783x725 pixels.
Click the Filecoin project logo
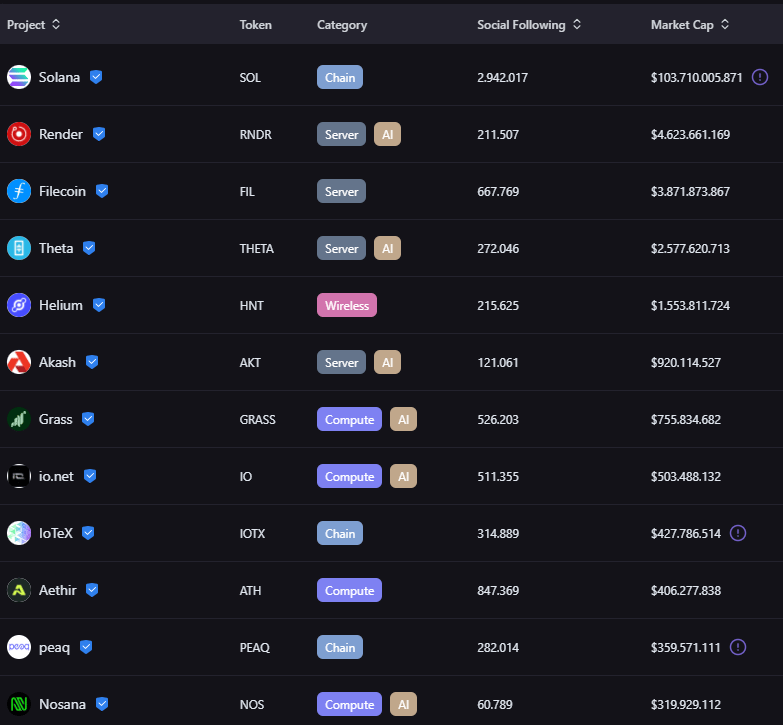(x=19, y=191)
